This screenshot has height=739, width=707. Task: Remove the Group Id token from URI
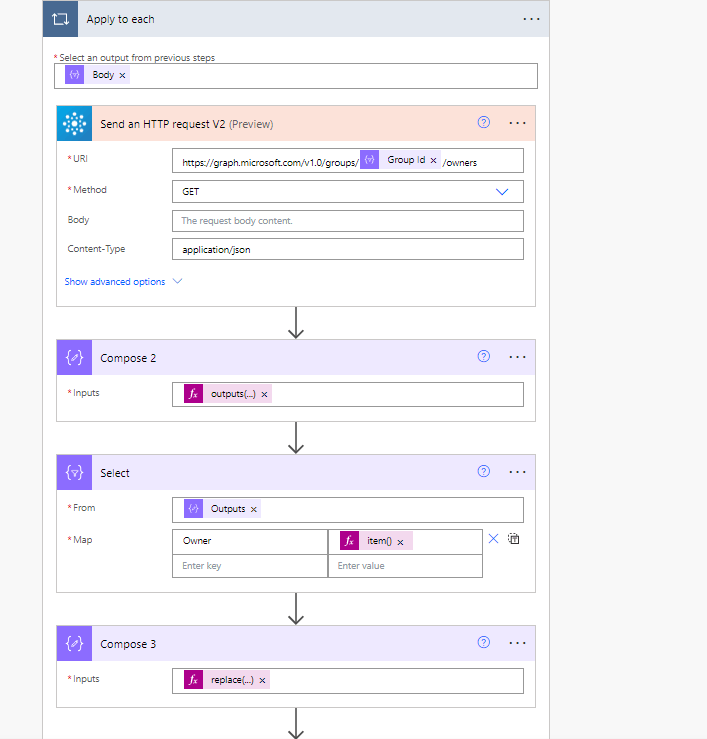coord(433,161)
